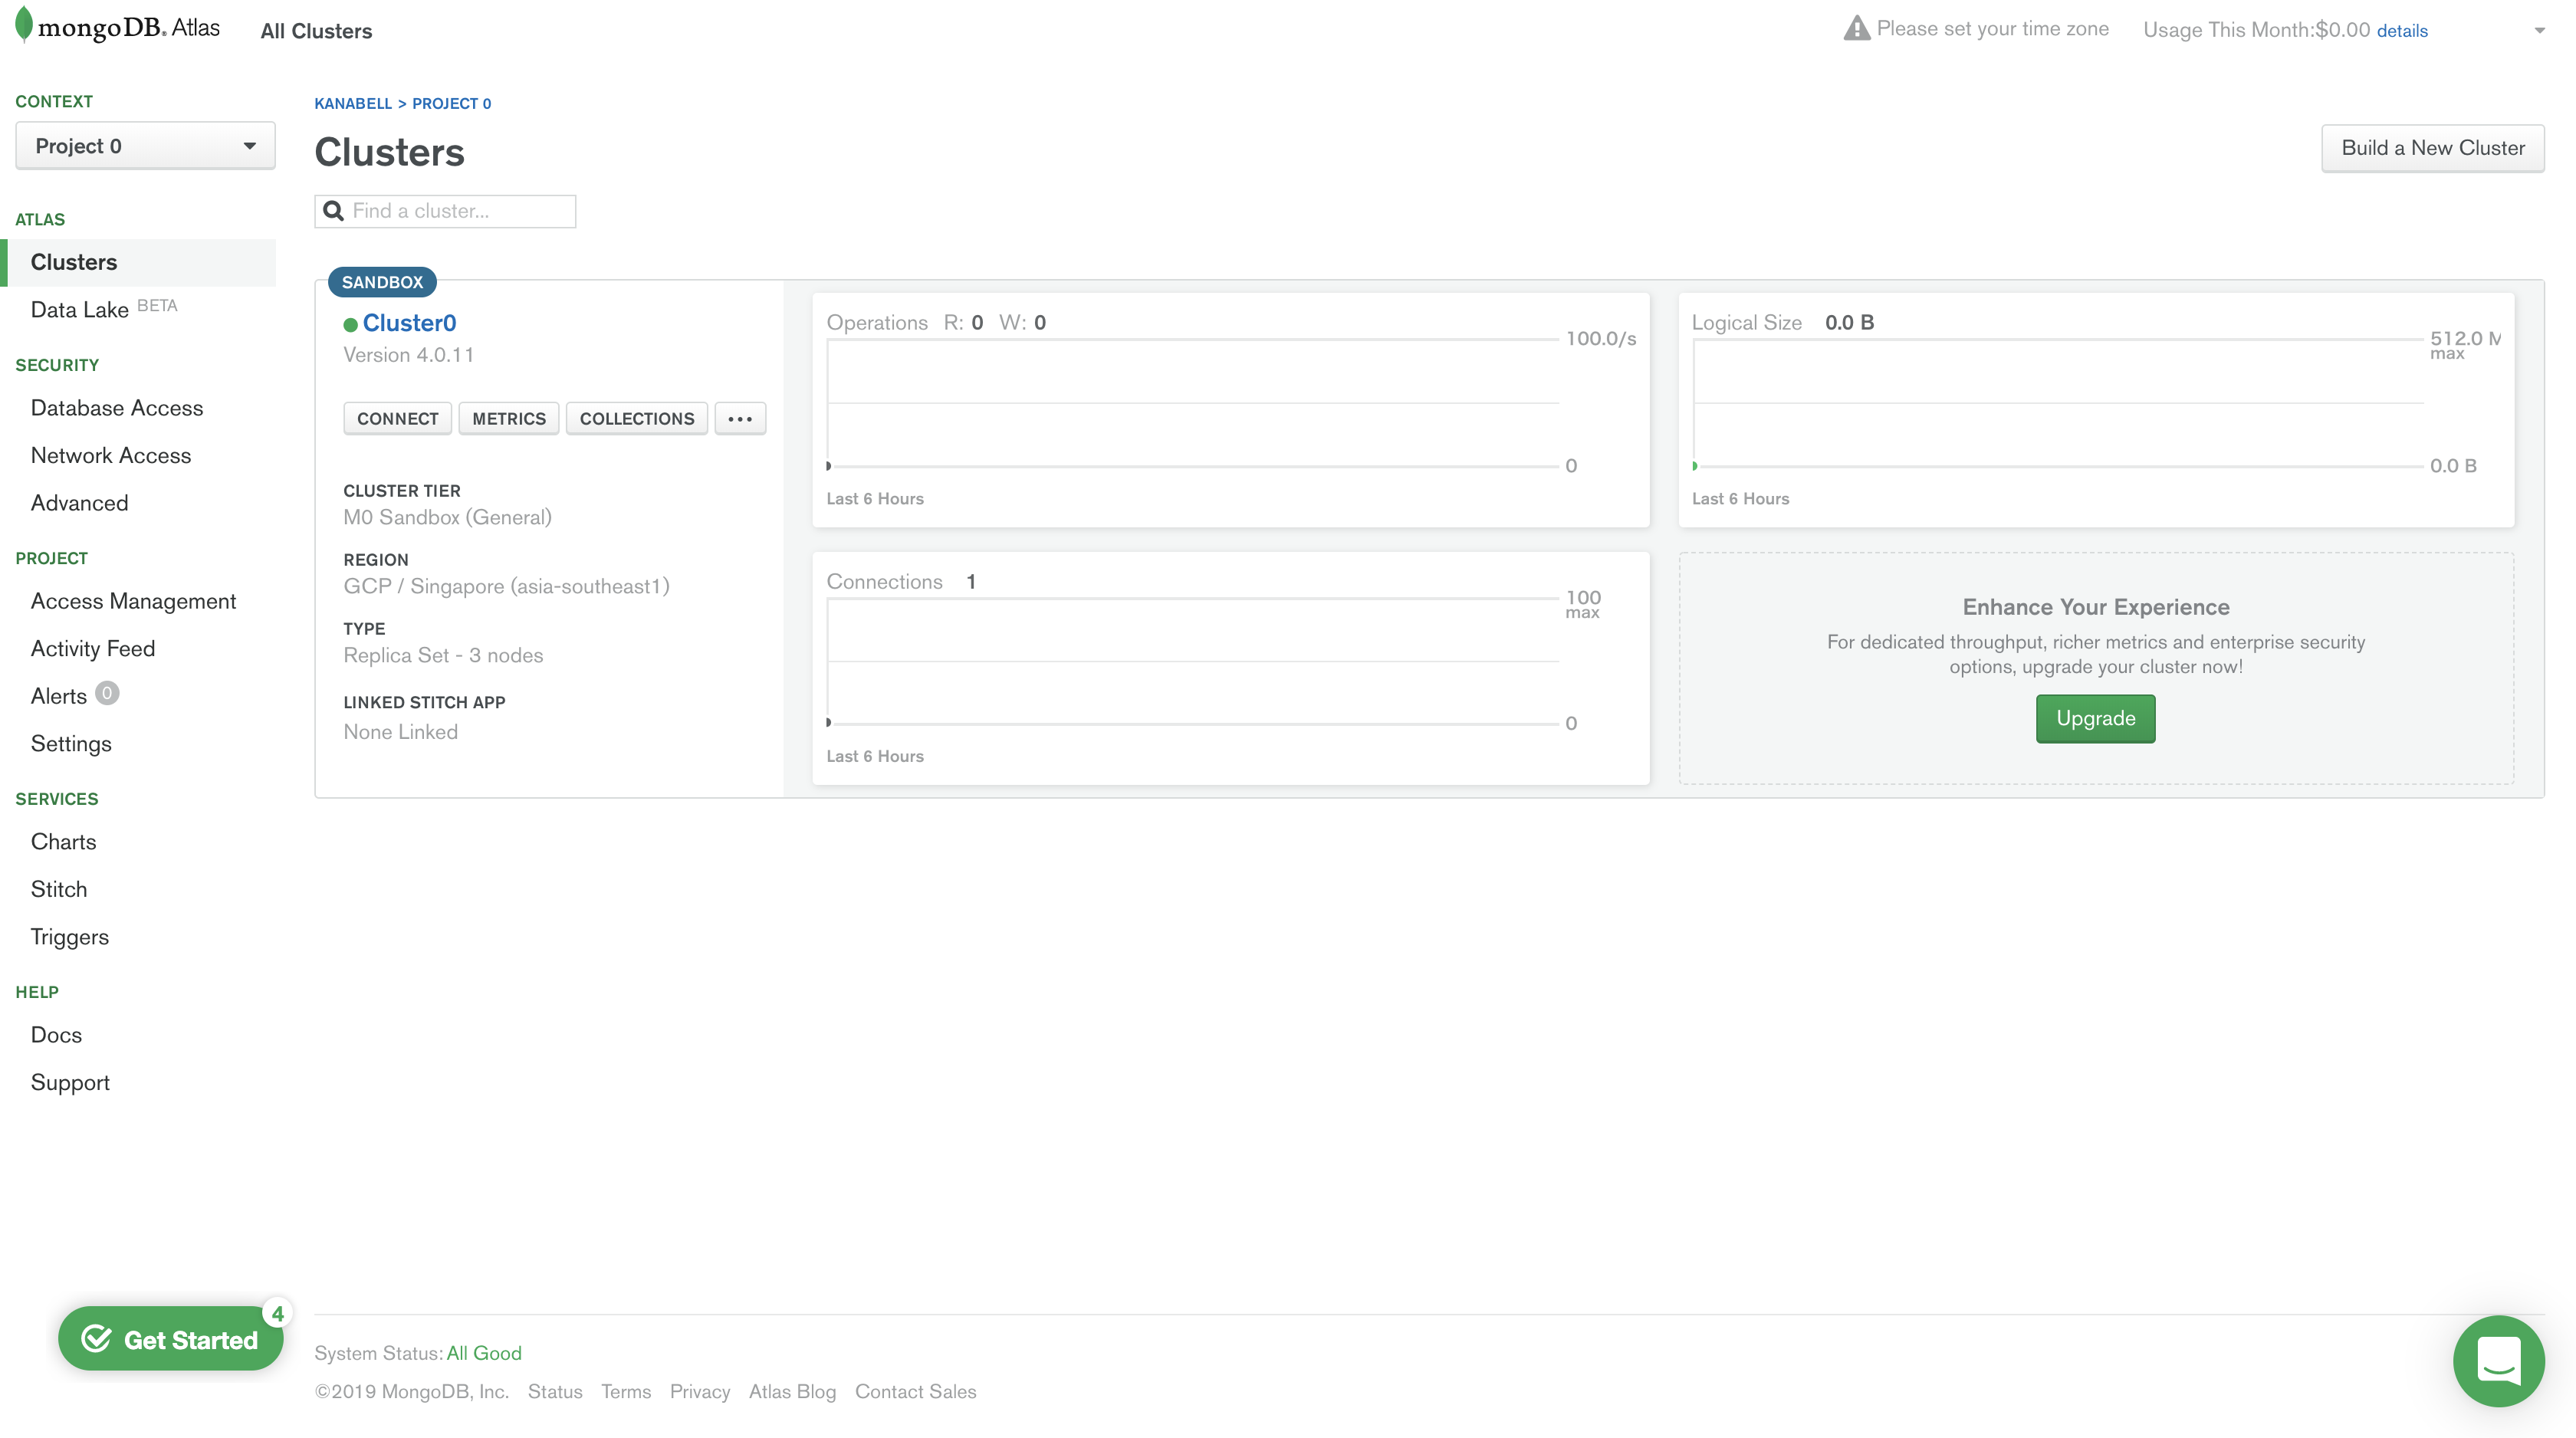Click the GCP / Singapore region text
Image resolution: width=2576 pixels, height=1438 pixels.
506,586
